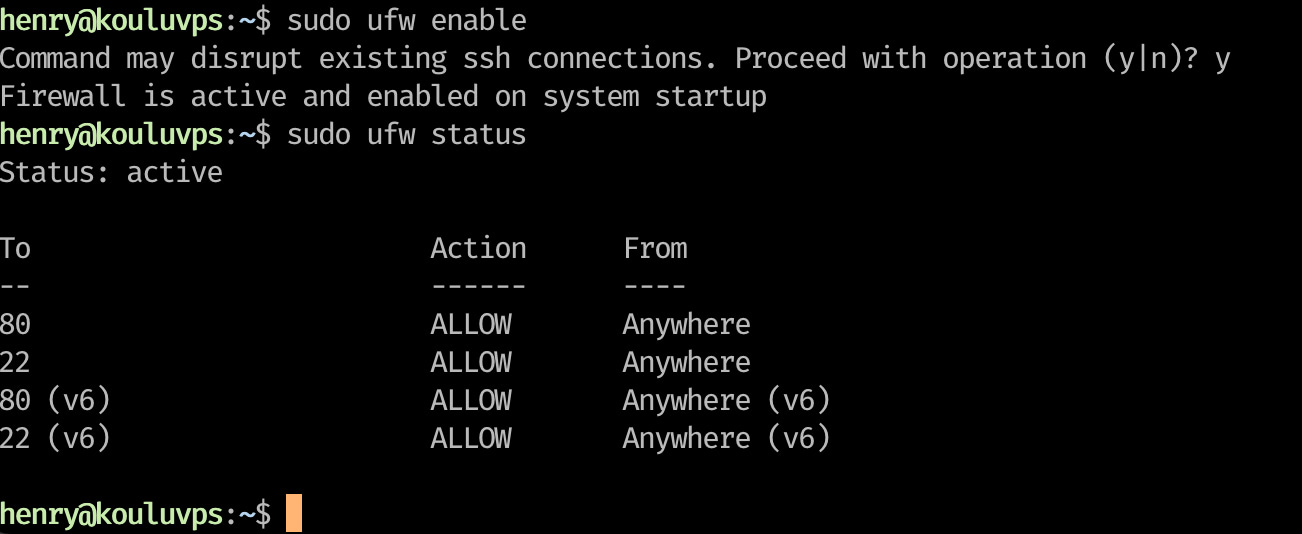
Task: Click port 22 in the second rule row
Action: point(15,362)
